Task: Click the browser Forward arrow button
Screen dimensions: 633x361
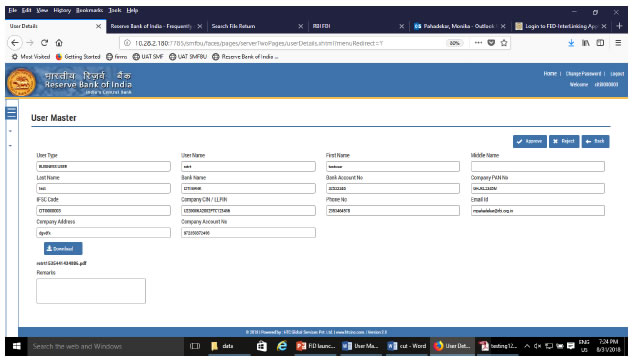Action: point(30,43)
